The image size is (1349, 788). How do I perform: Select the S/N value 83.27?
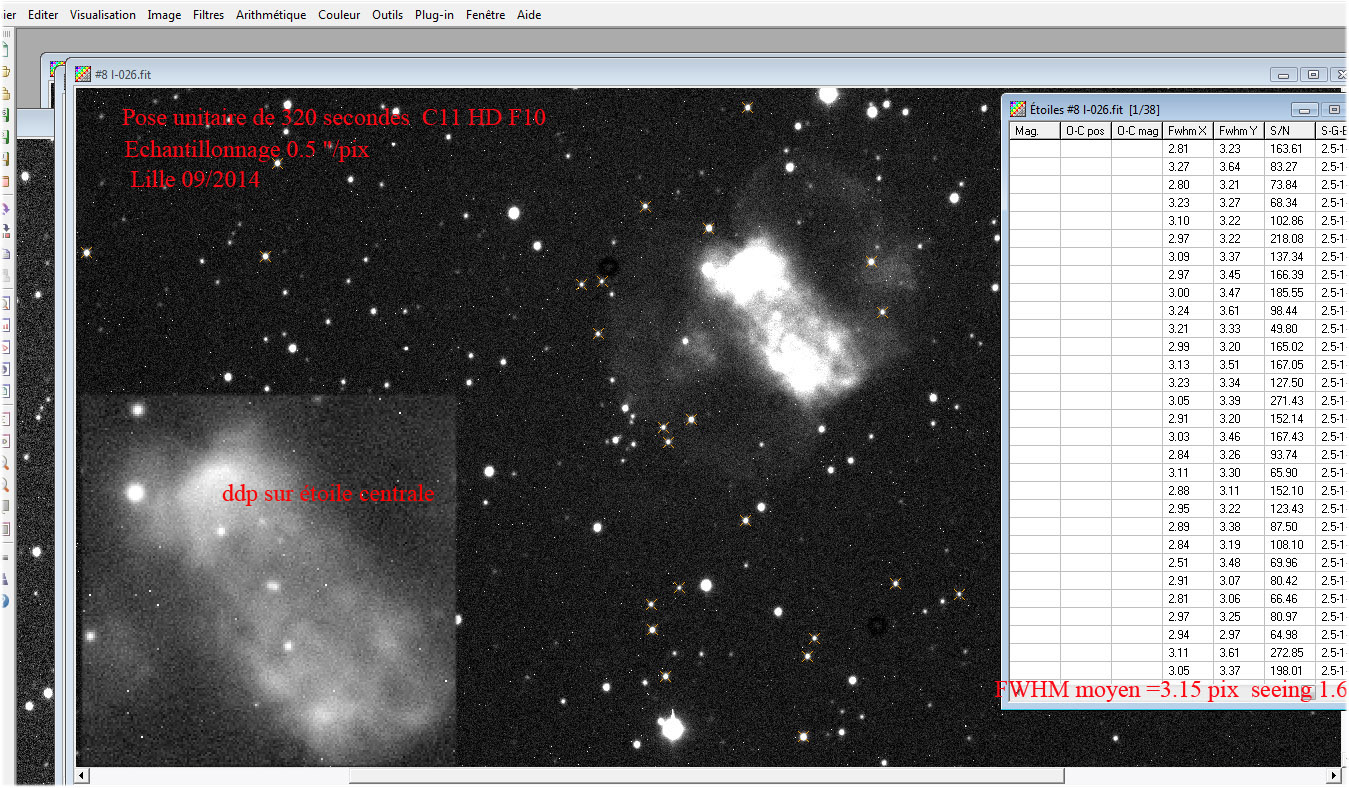tap(1292, 167)
